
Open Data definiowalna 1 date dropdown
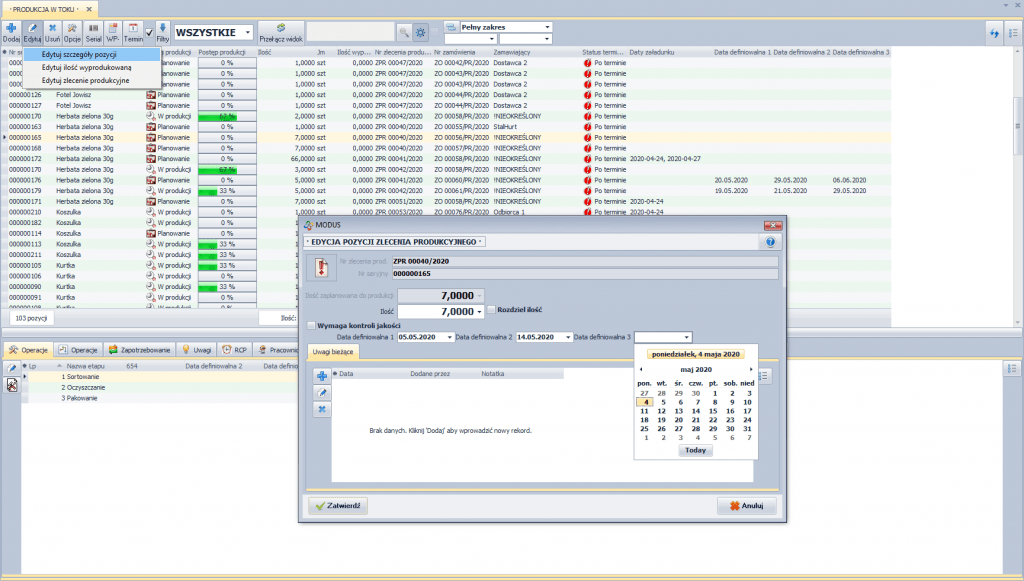pyautogui.click(x=449, y=338)
